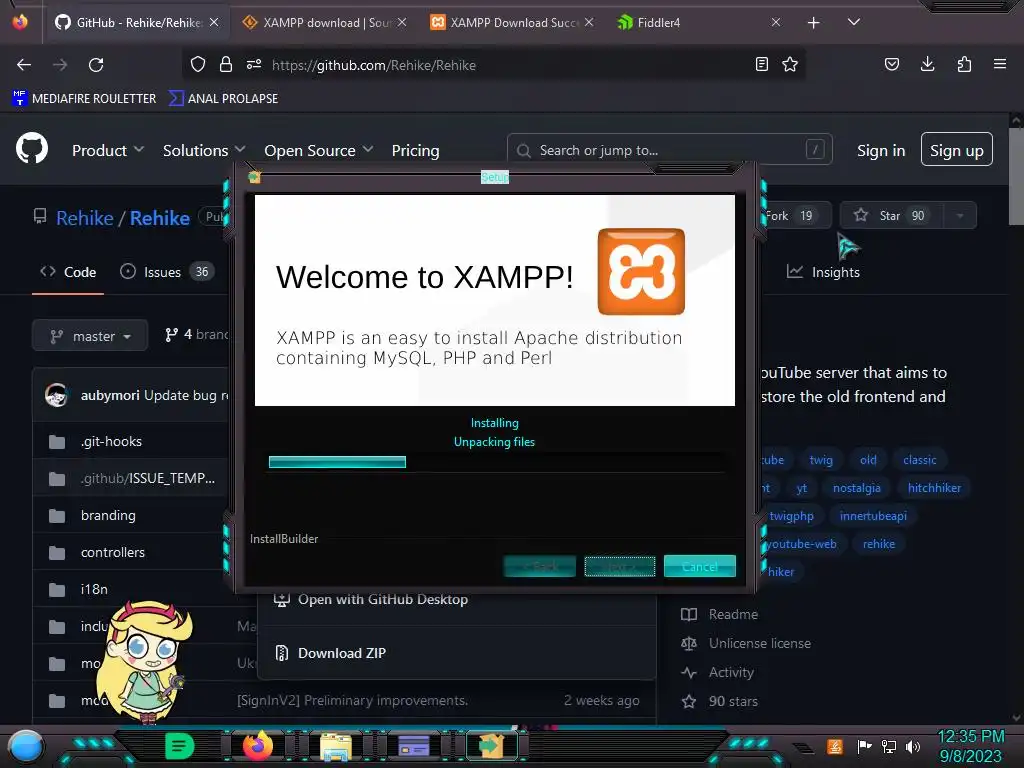Open a new tab with the plus icon
Viewport: 1024px width, 768px height.
813,23
